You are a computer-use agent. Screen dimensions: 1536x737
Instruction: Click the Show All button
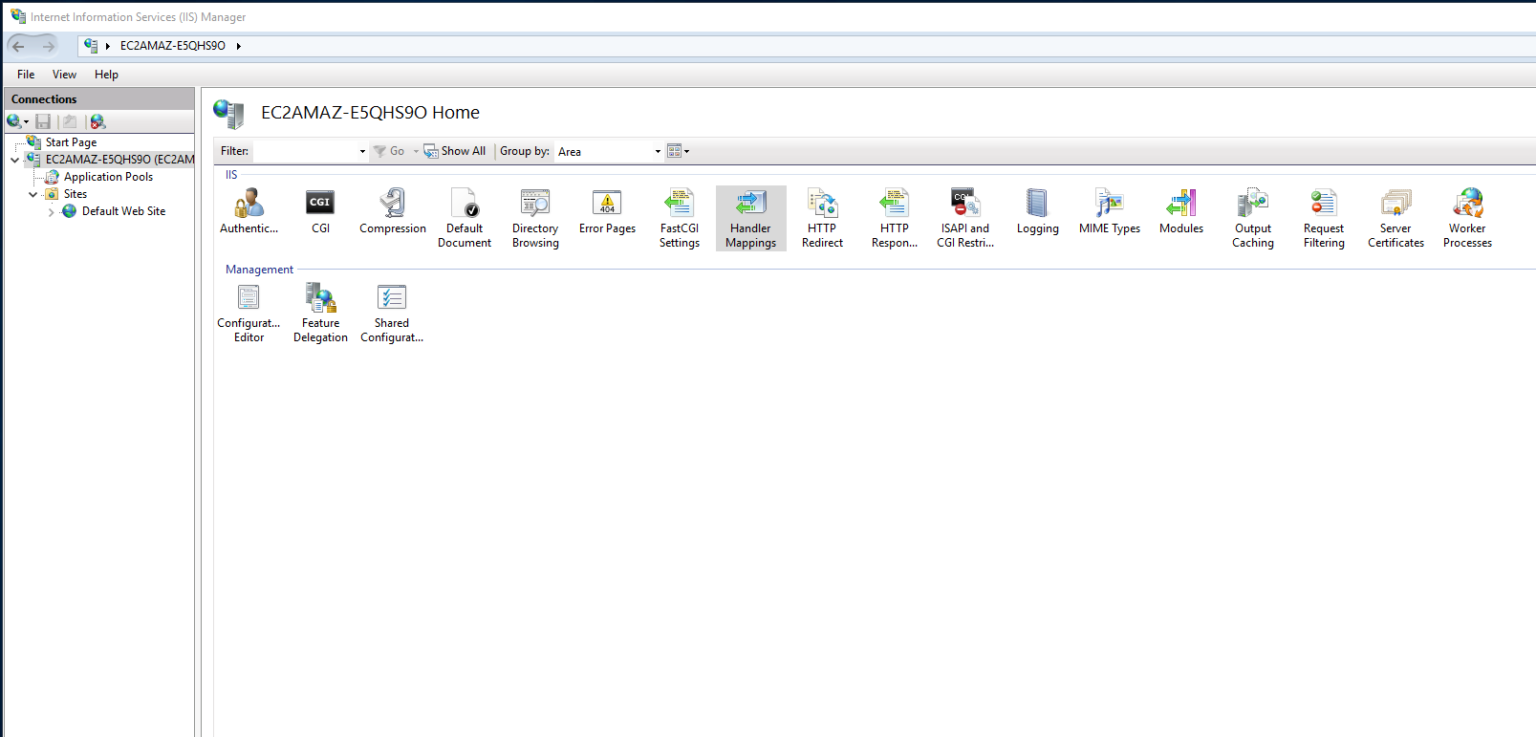455,151
